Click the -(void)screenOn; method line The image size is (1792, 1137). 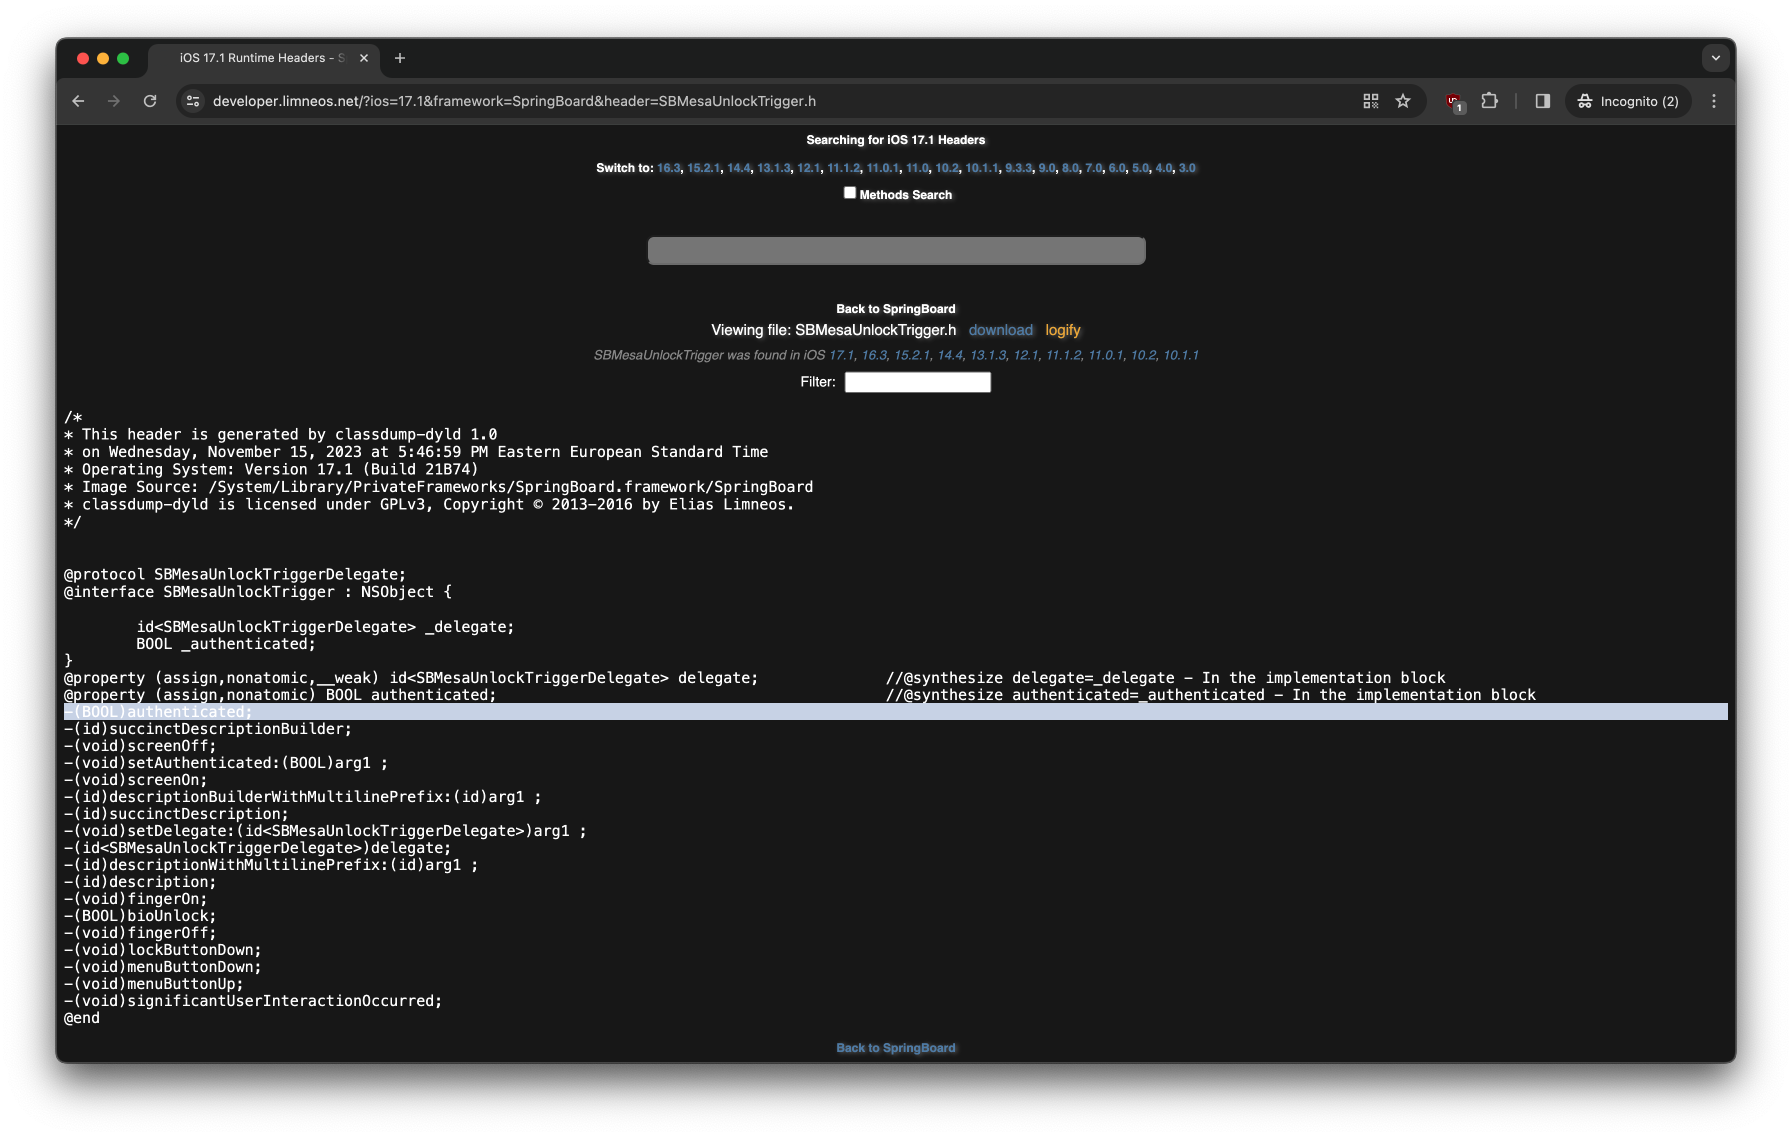tap(136, 780)
